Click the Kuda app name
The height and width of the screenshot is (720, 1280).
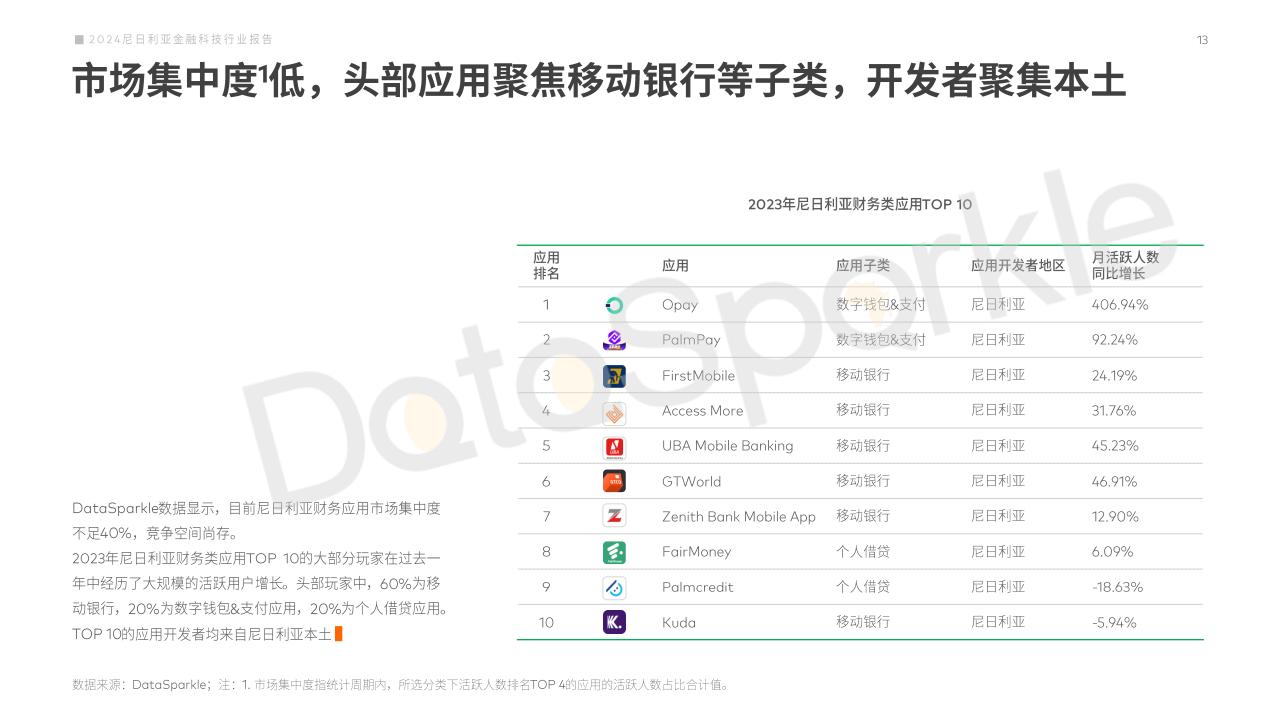pyautogui.click(x=679, y=622)
